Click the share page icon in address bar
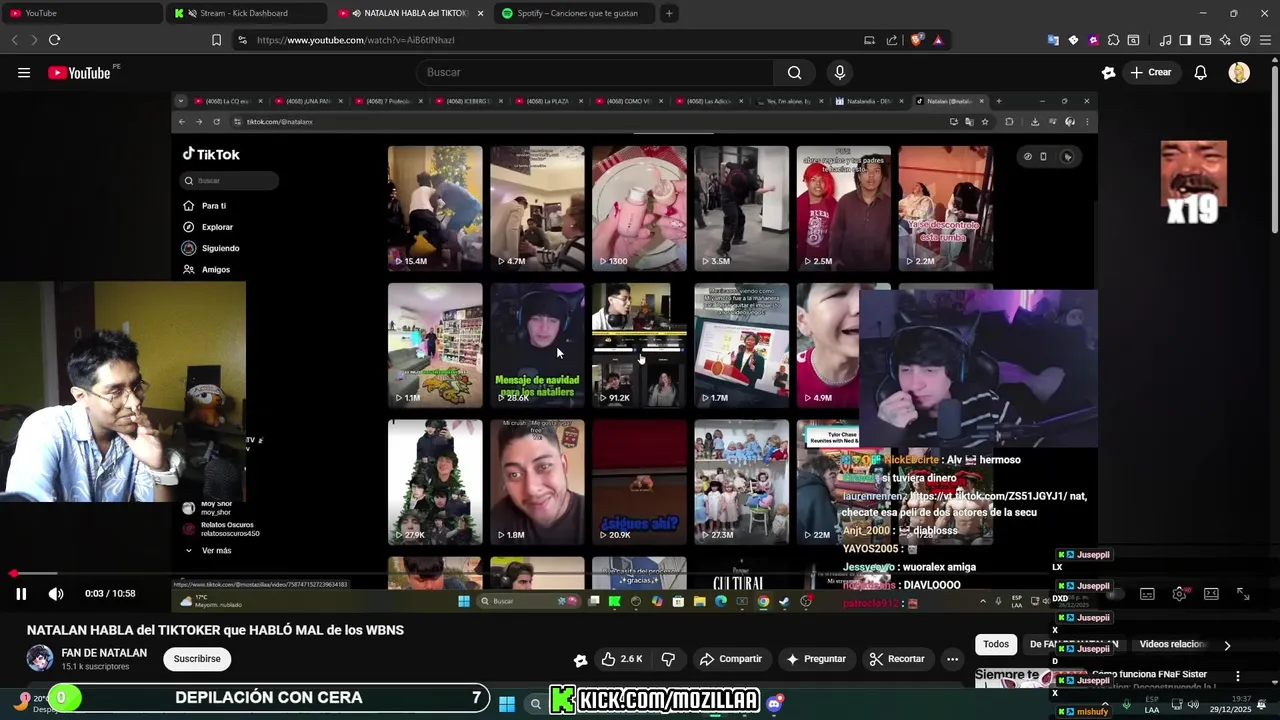The image size is (1280, 720). (x=892, y=40)
